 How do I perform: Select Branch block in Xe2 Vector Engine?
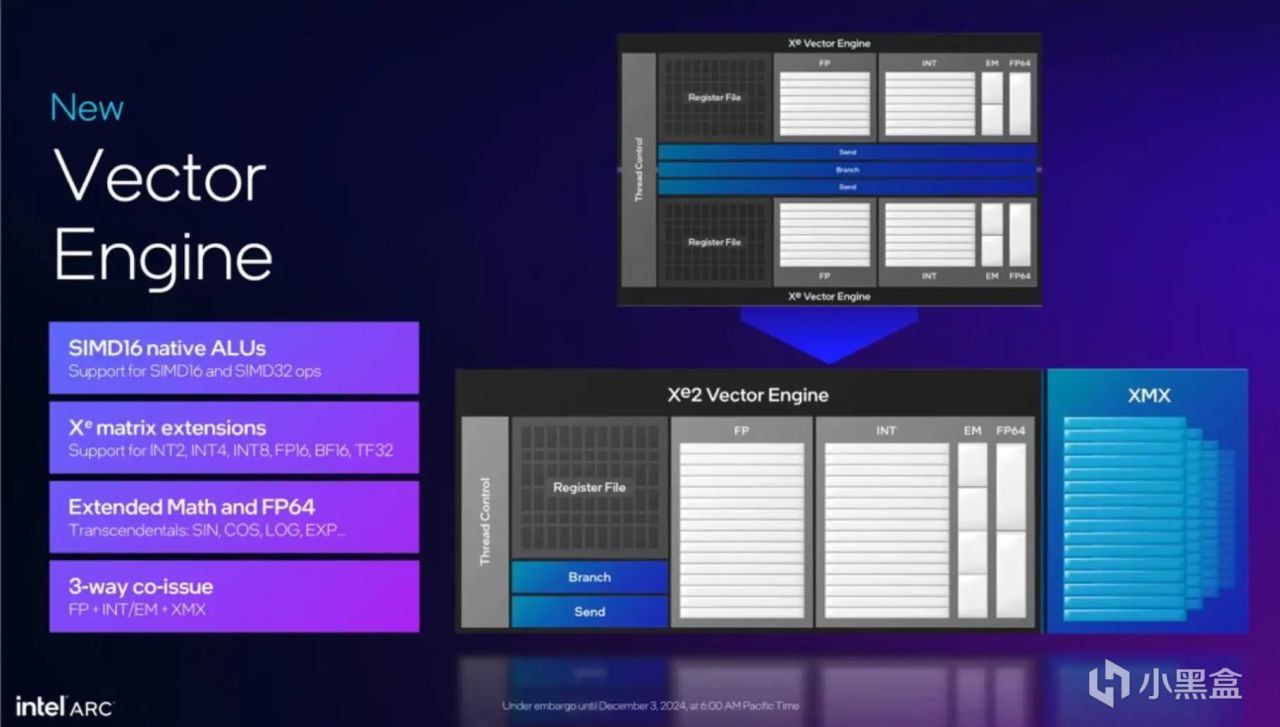(589, 577)
